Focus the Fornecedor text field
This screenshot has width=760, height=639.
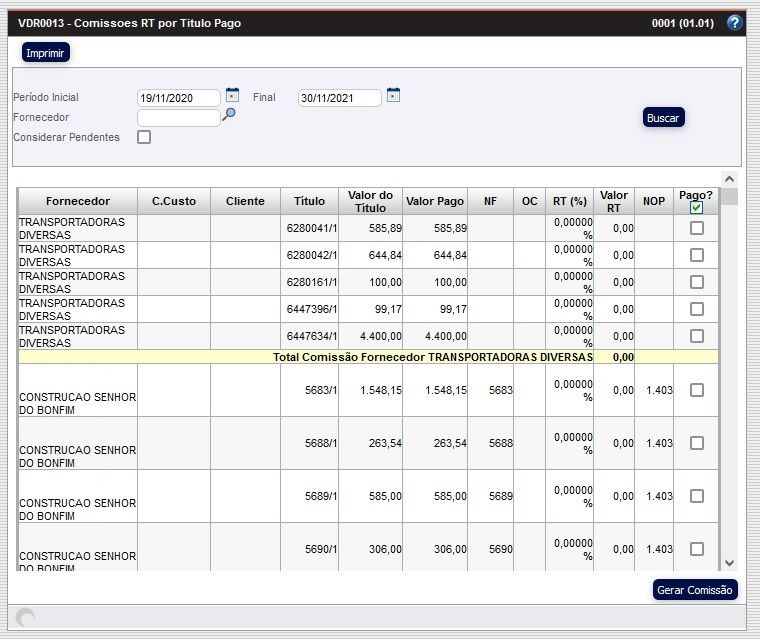click(178, 118)
